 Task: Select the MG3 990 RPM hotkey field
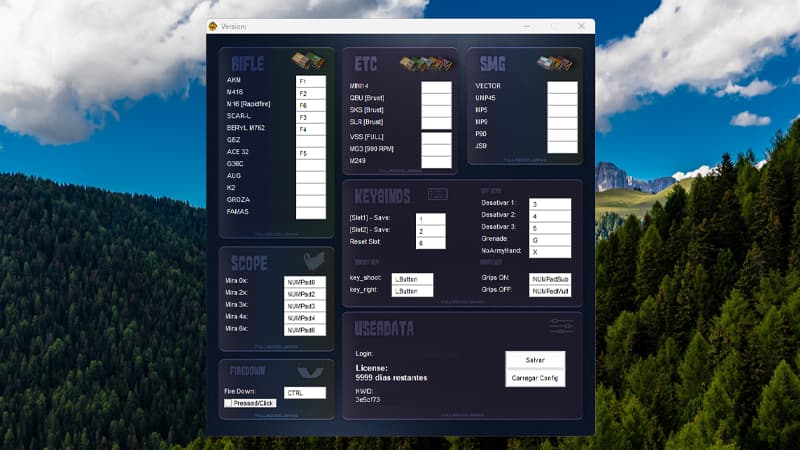click(x=436, y=151)
